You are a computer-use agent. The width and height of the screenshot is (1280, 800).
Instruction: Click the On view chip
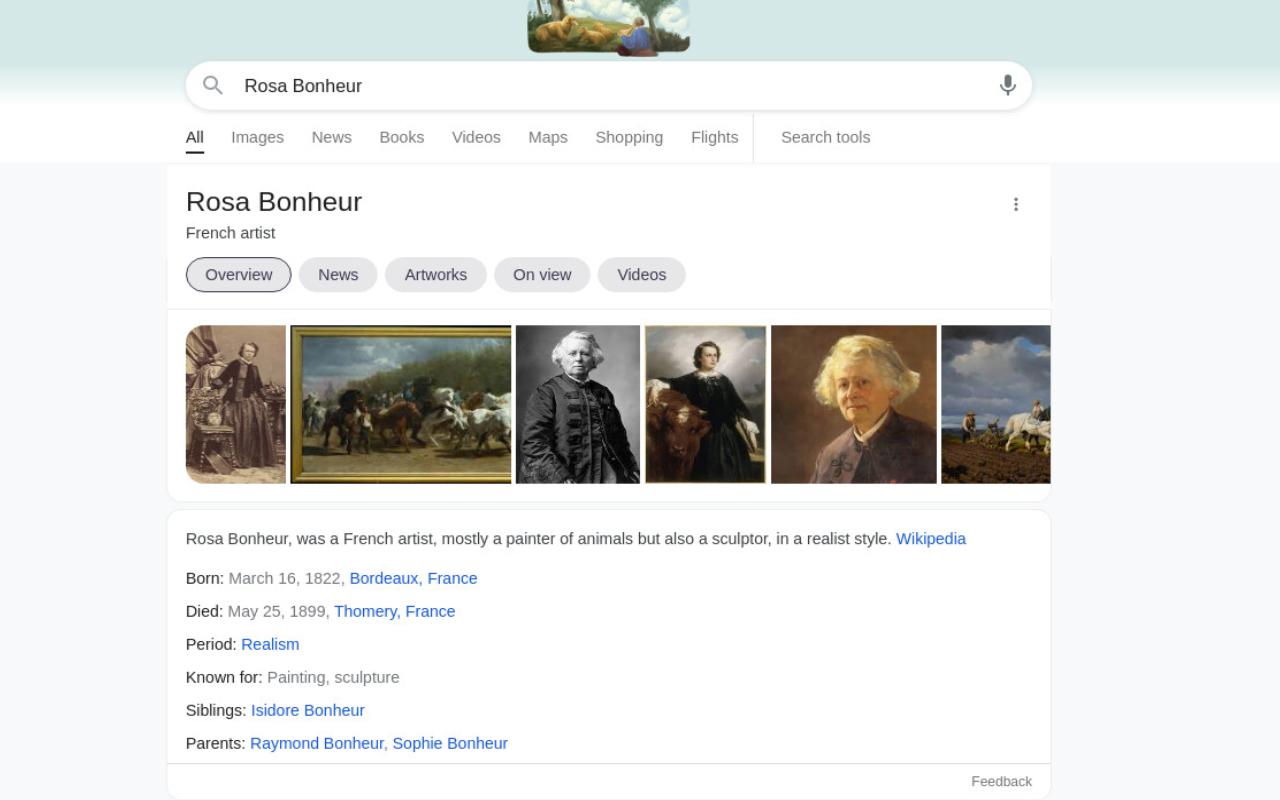pos(542,275)
